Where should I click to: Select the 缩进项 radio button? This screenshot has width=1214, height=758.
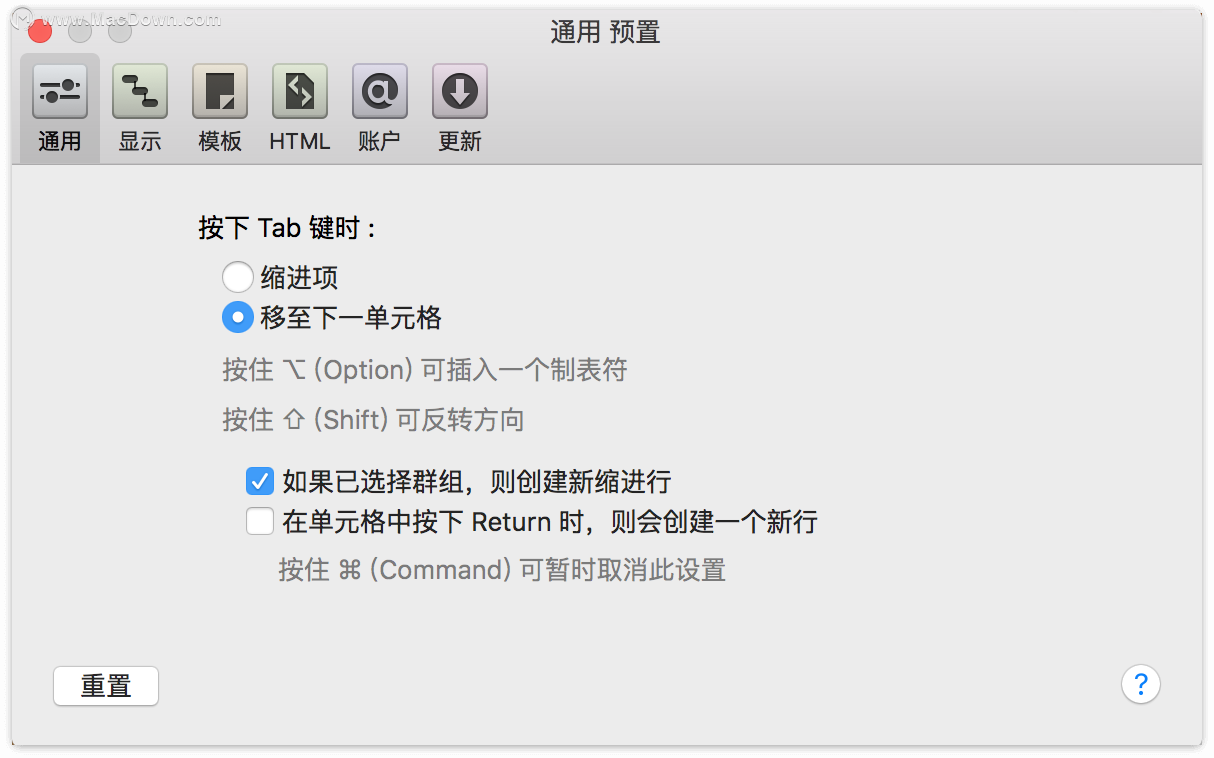[x=238, y=277]
